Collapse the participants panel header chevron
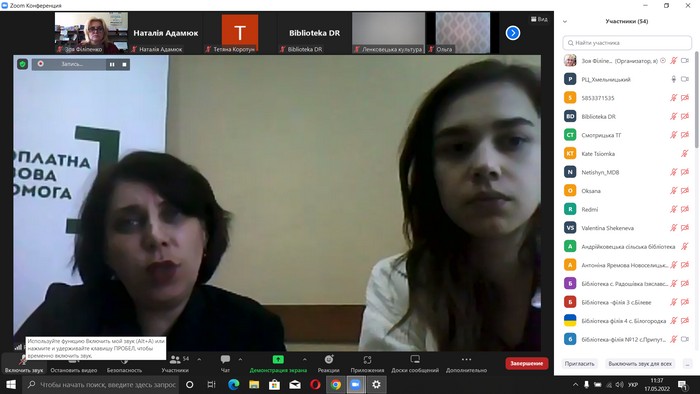700x394 pixels. pos(565,21)
